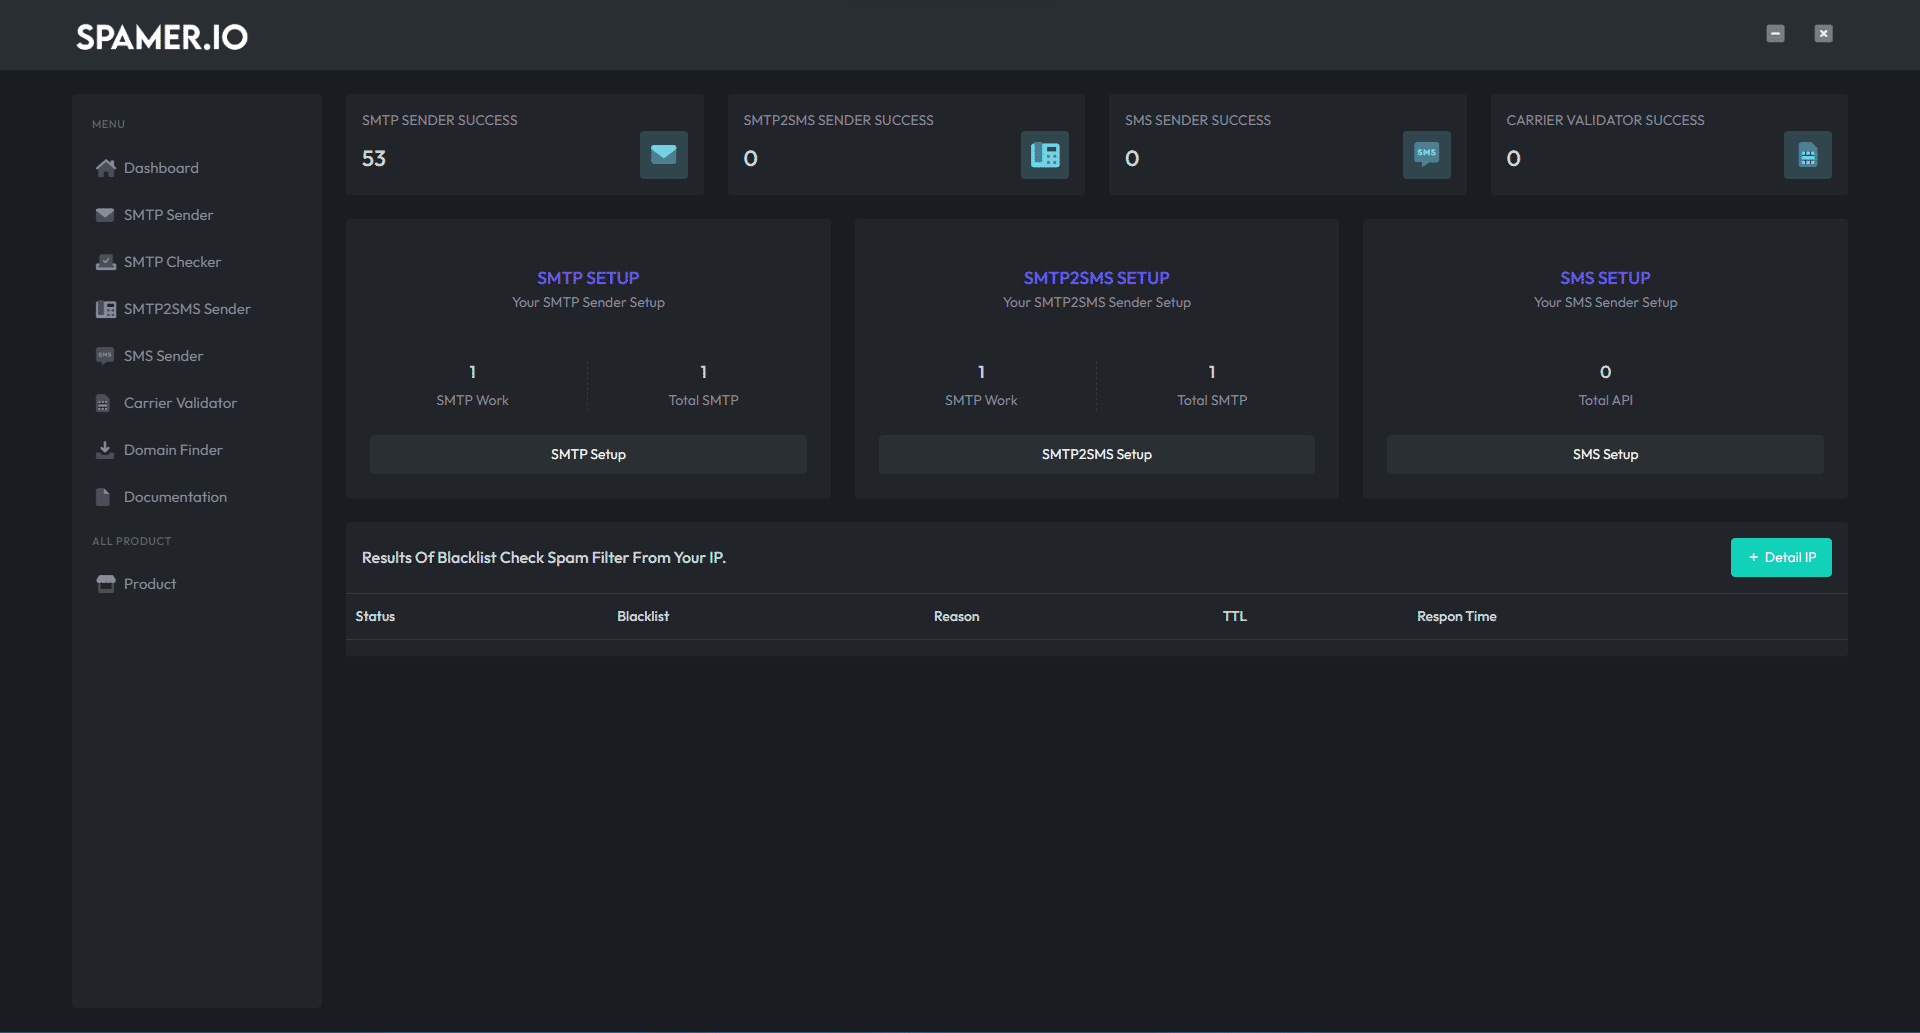The image size is (1920, 1033).
Task: Click the SMTP2SMS Sender sidebar icon
Action: [x=105, y=309]
